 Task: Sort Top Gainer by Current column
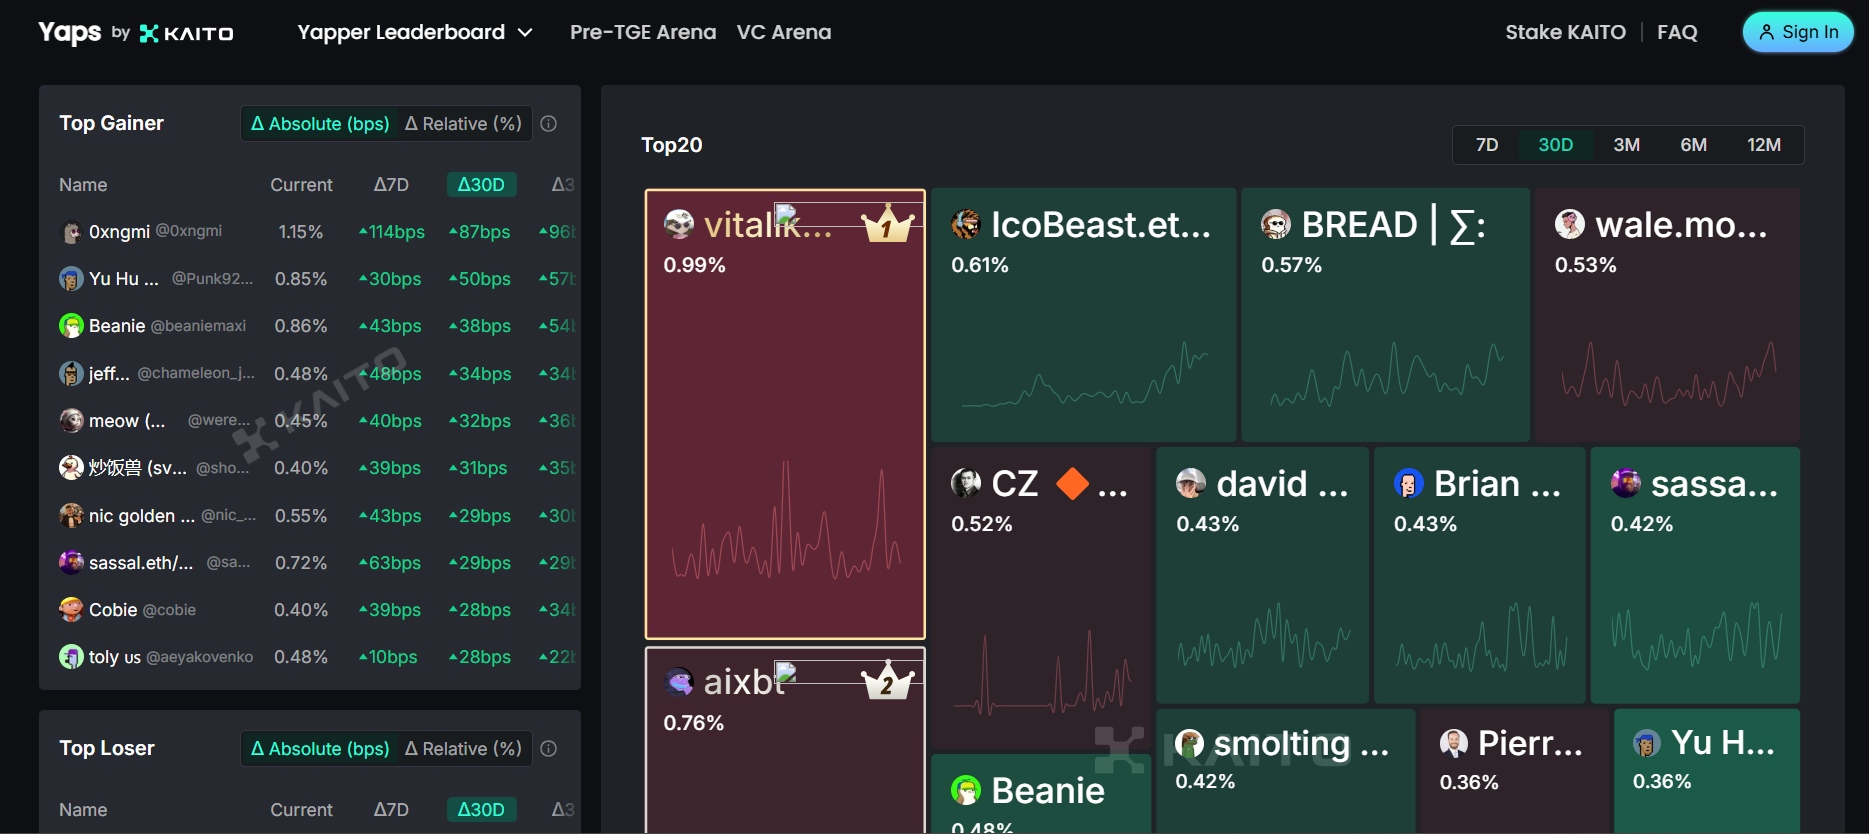point(301,185)
